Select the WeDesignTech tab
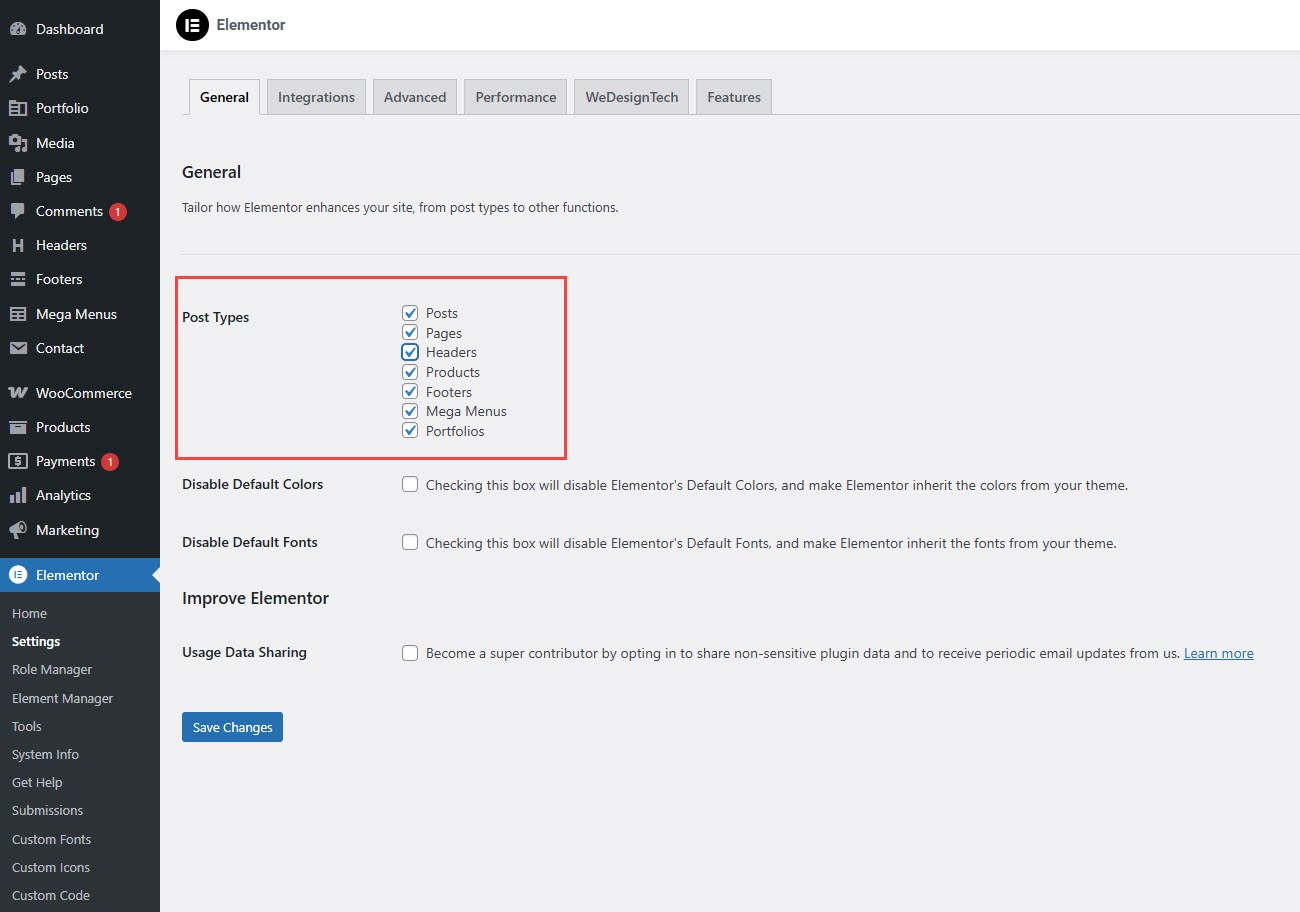 pyautogui.click(x=631, y=97)
